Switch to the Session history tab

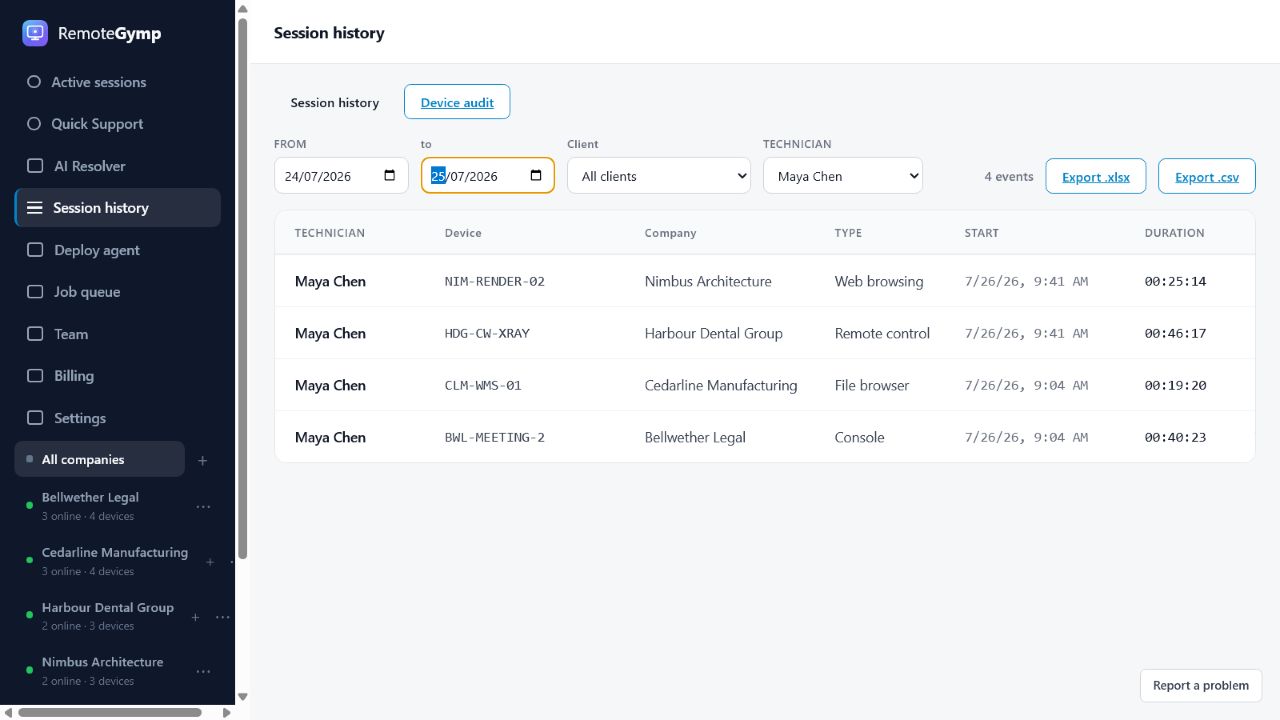335,102
